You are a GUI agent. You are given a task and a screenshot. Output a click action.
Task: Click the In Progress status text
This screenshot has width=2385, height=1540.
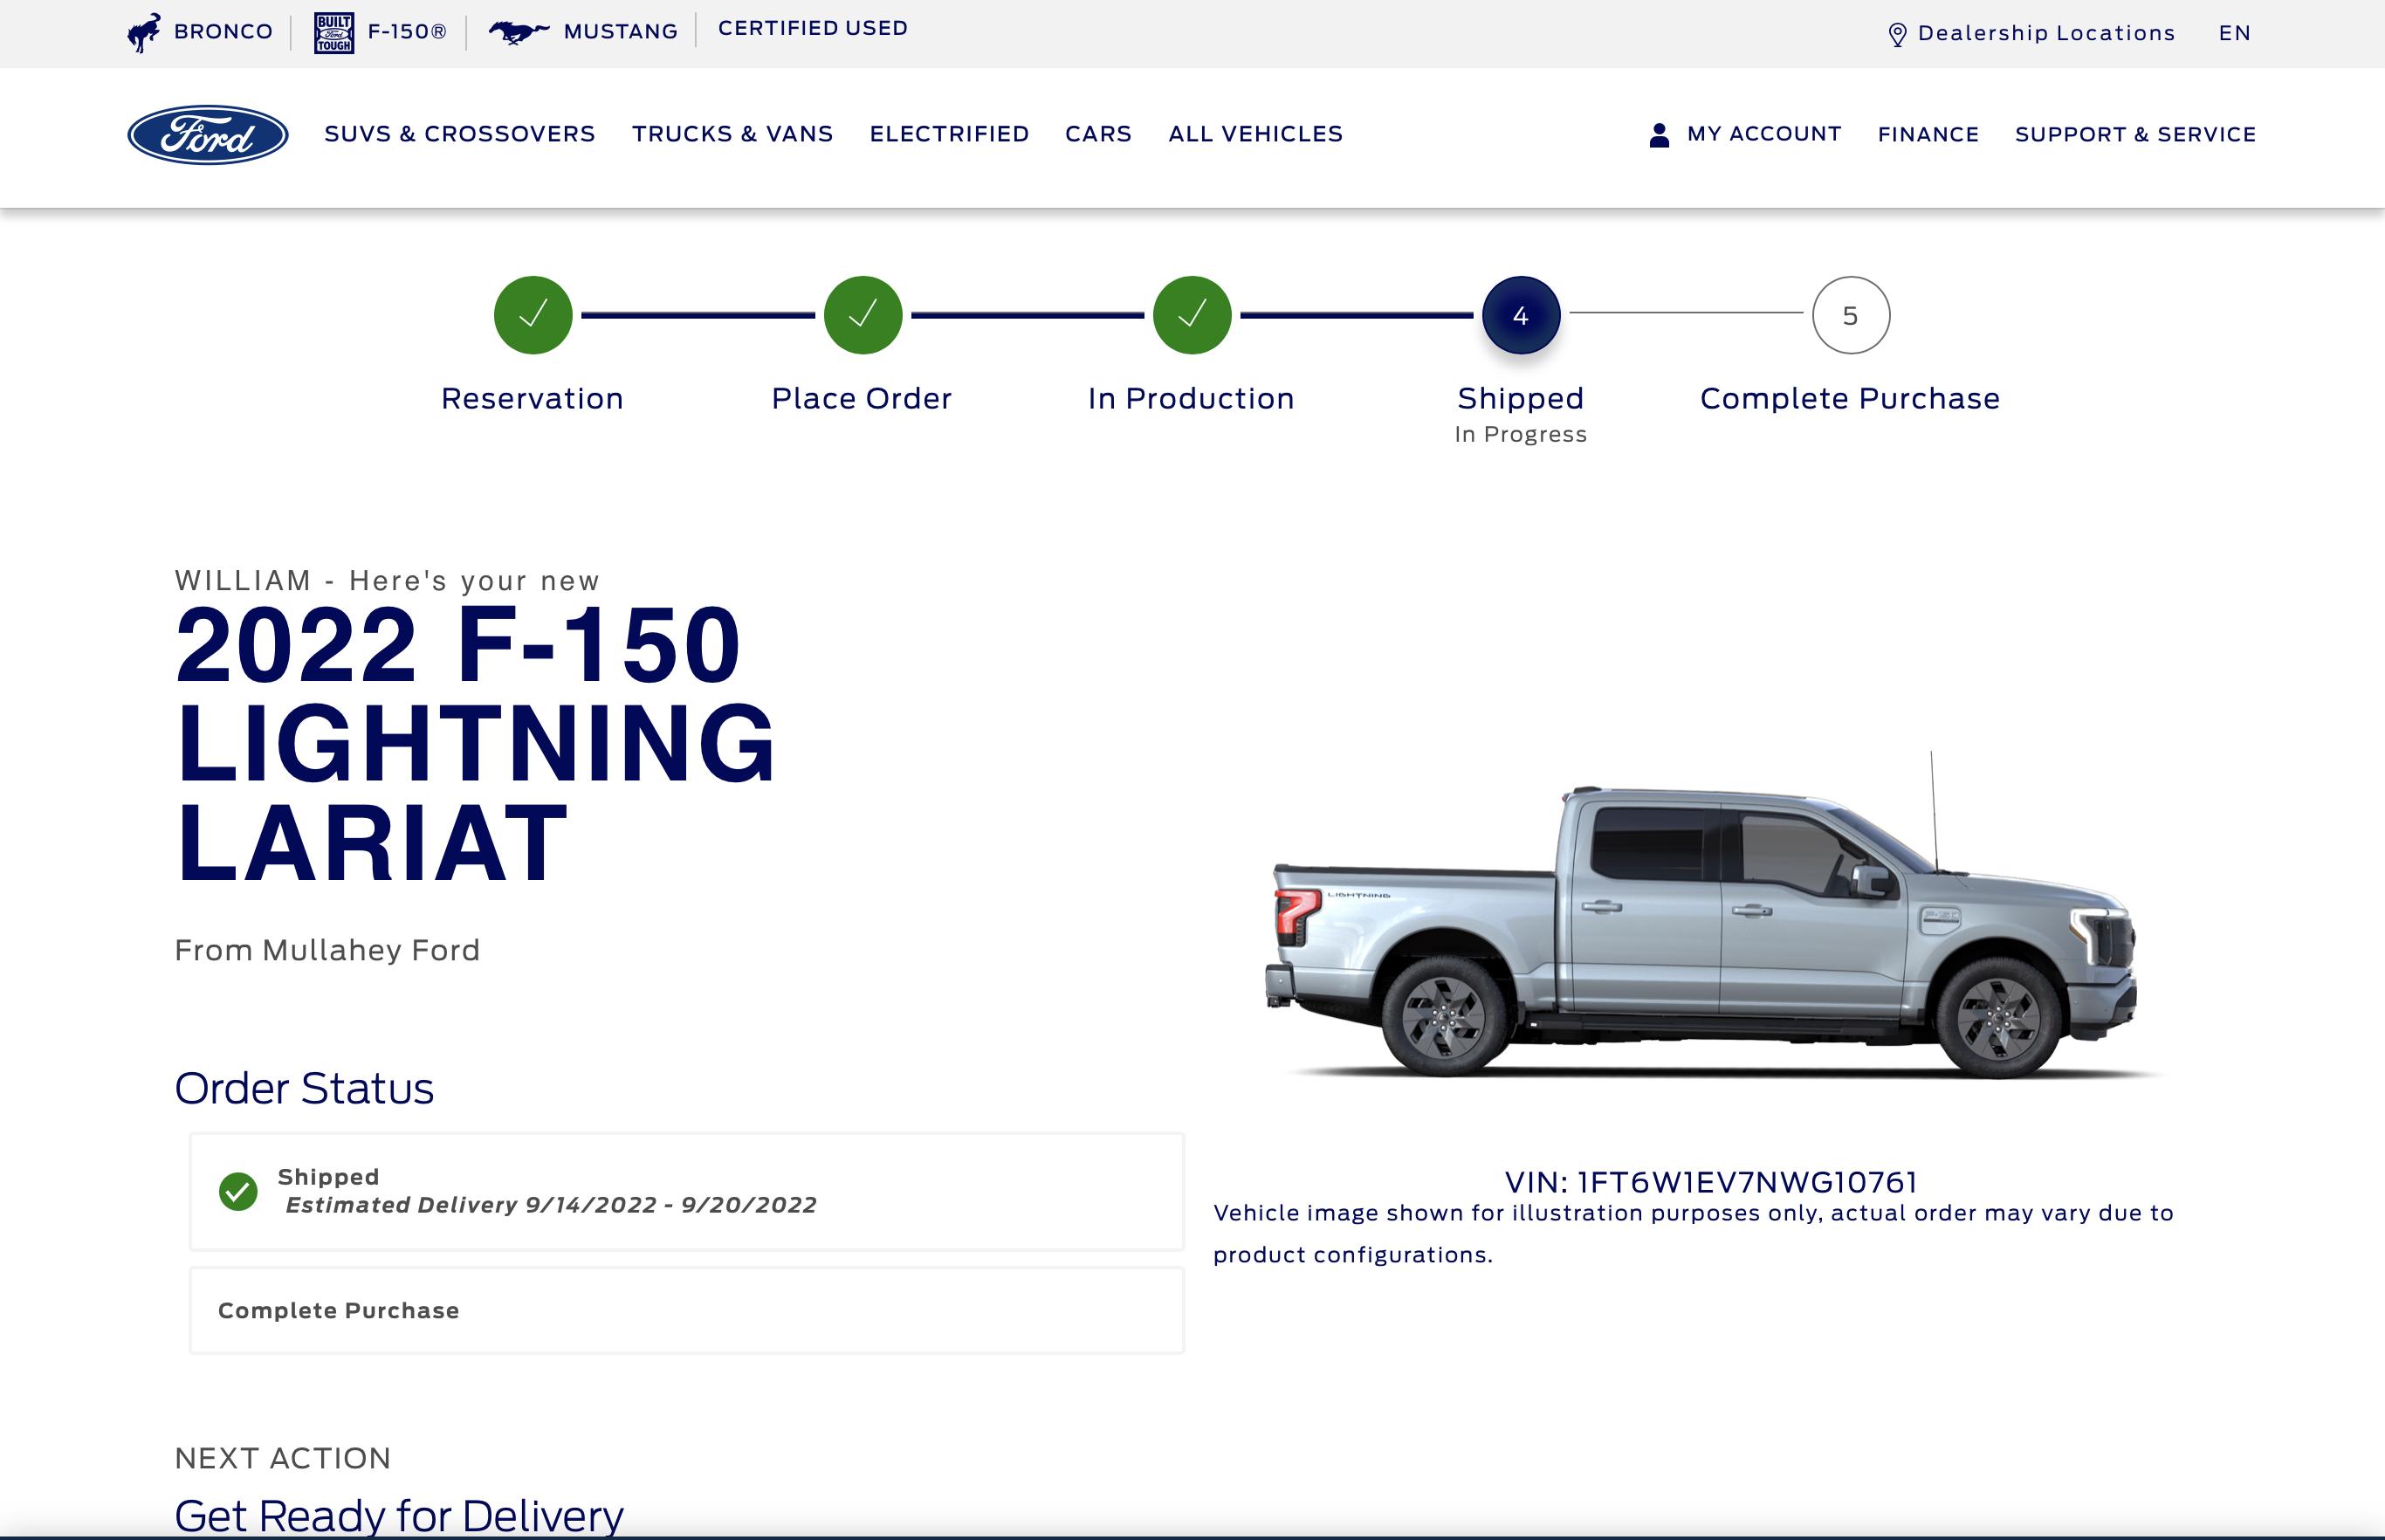[x=1521, y=435]
